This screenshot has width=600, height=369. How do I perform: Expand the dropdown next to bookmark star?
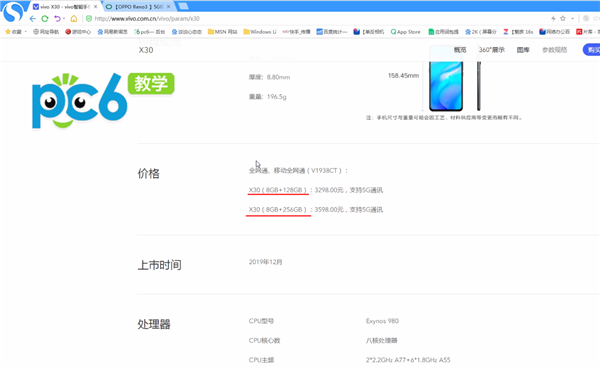[572, 18]
